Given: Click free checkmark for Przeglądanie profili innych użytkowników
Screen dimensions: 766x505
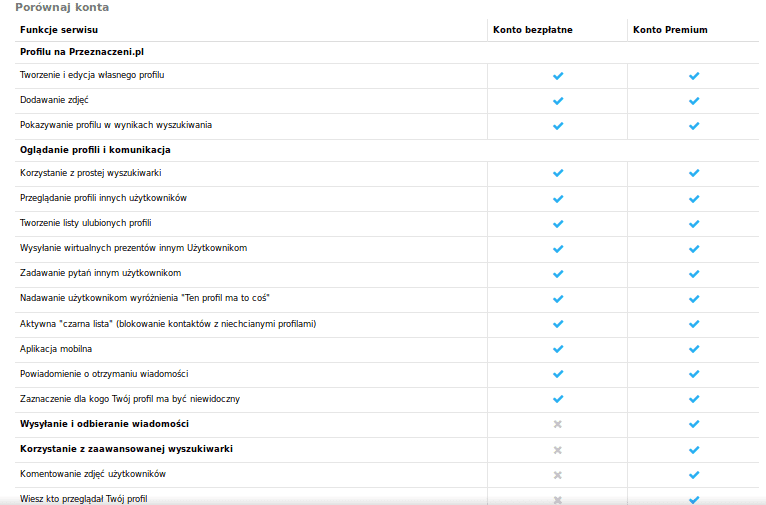Looking at the screenshot, I should pyautogui.click(x=558, y=198).
